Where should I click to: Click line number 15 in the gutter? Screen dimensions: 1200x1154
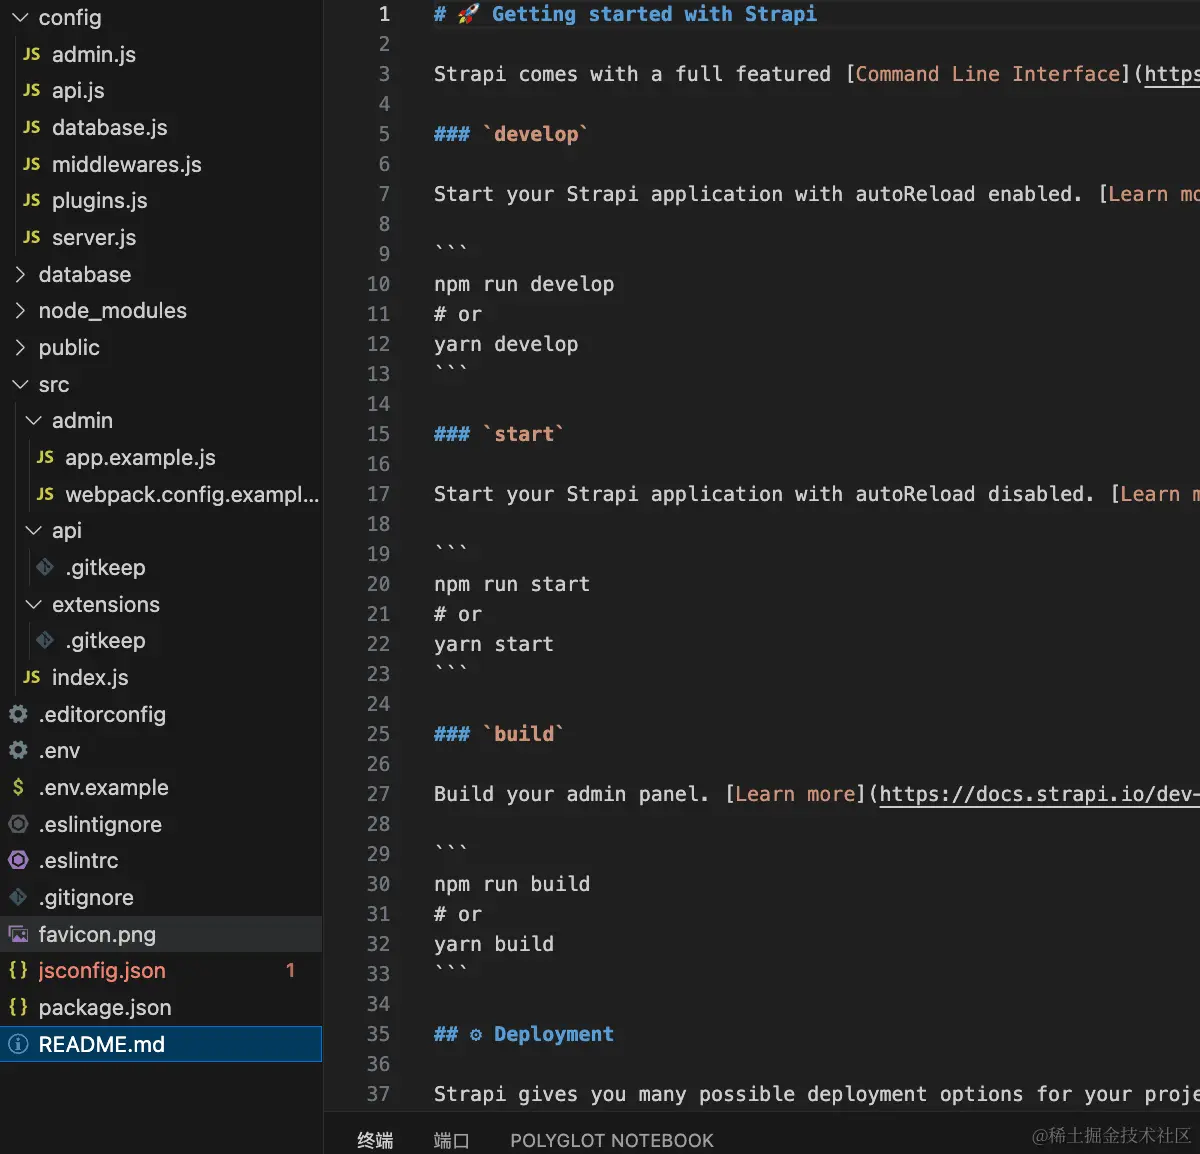(x=378, y=434)
